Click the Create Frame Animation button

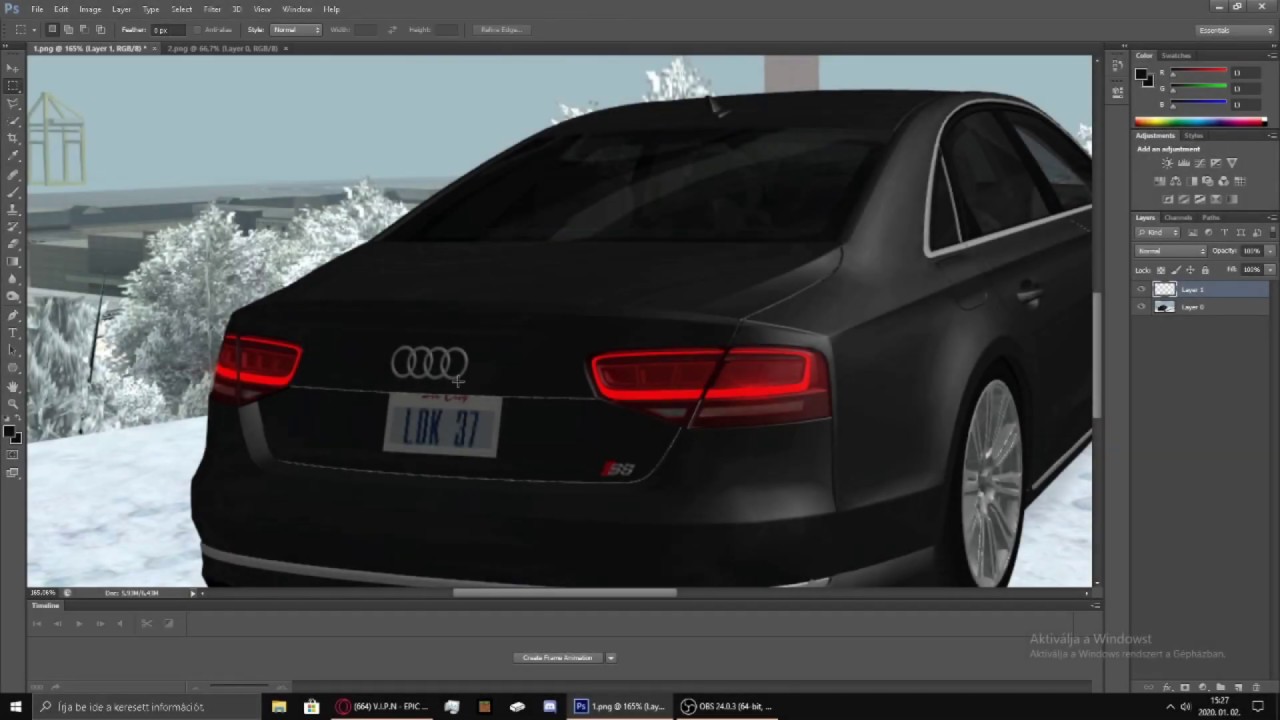pyautogui.click(x=558, y=657)
